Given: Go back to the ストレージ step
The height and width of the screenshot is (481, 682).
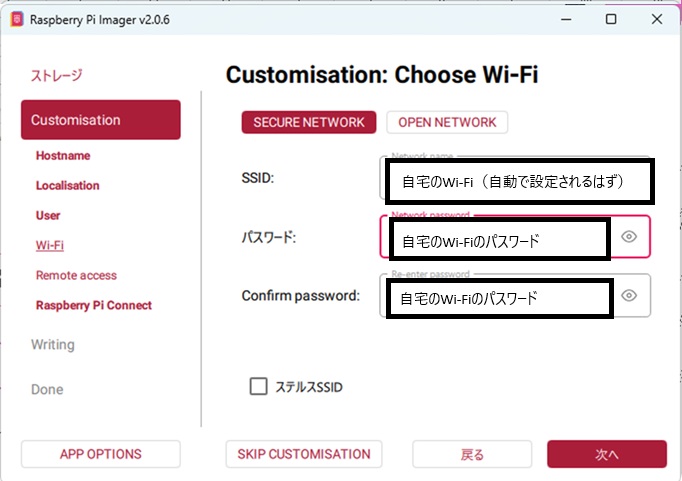Looking at the screenshot, I should click(x=56, y=75).
